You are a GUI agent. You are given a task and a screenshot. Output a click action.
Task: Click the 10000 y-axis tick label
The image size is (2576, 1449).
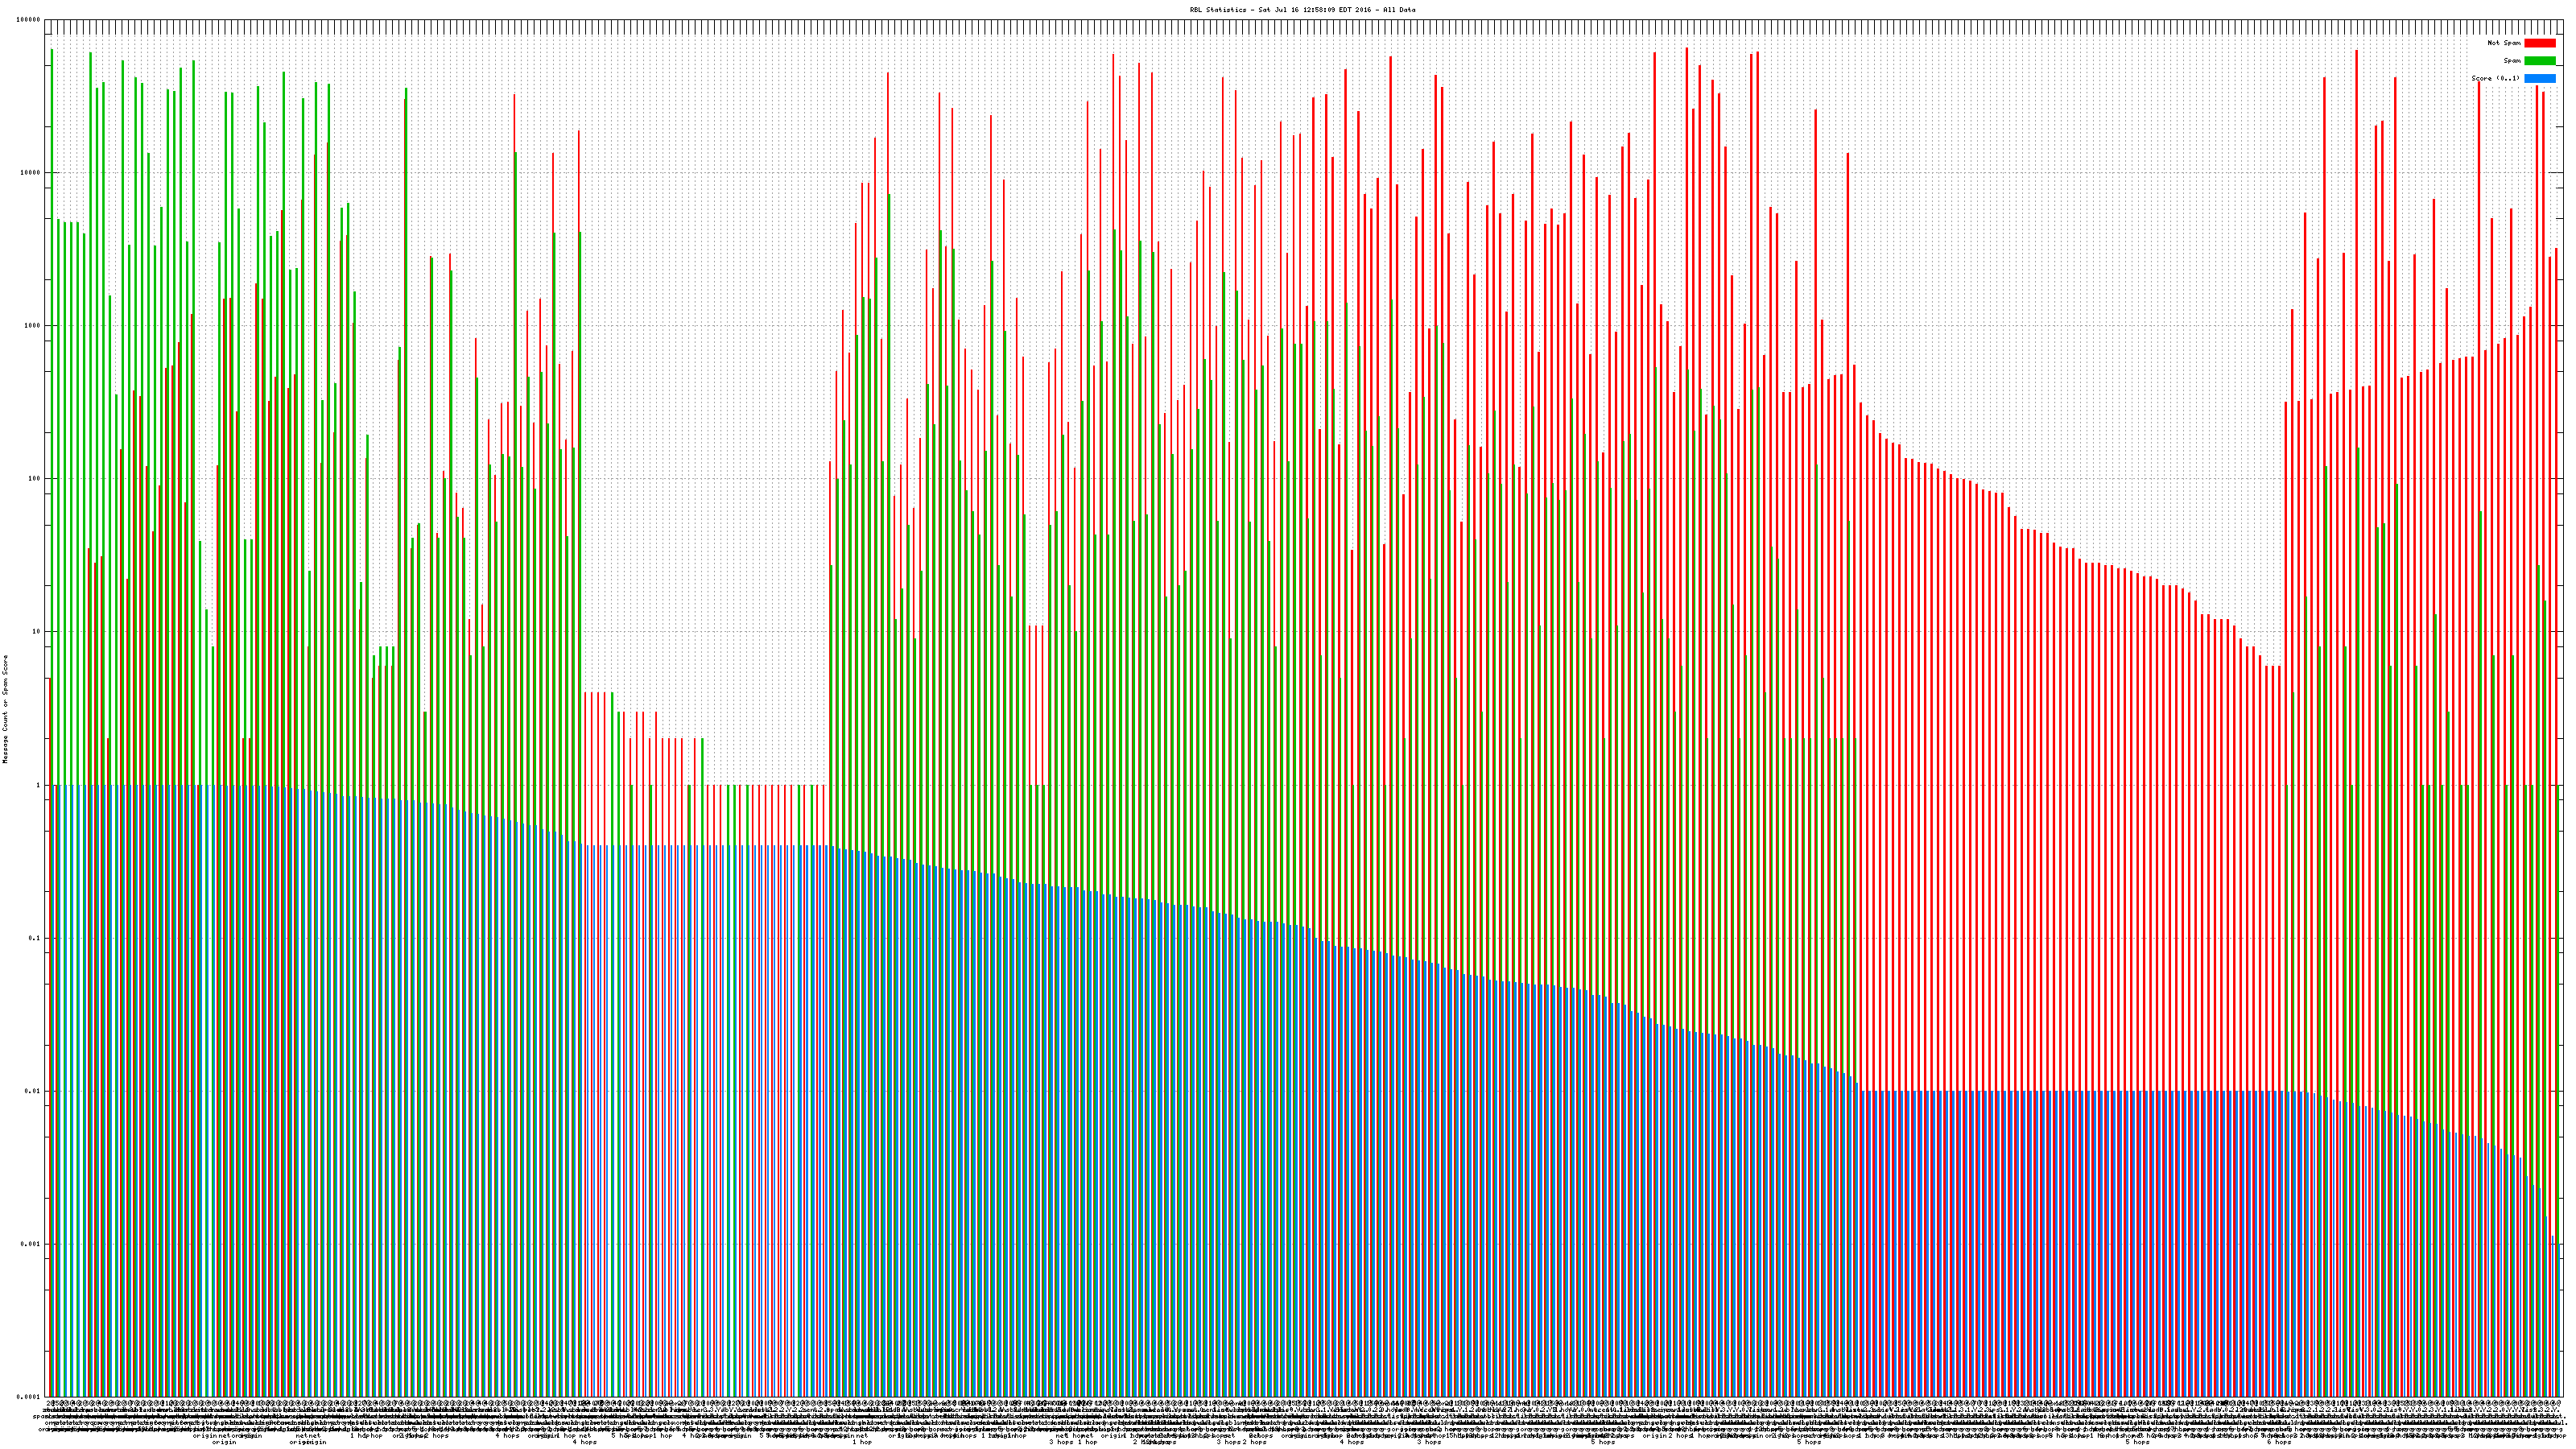click(x=30, y=173)
